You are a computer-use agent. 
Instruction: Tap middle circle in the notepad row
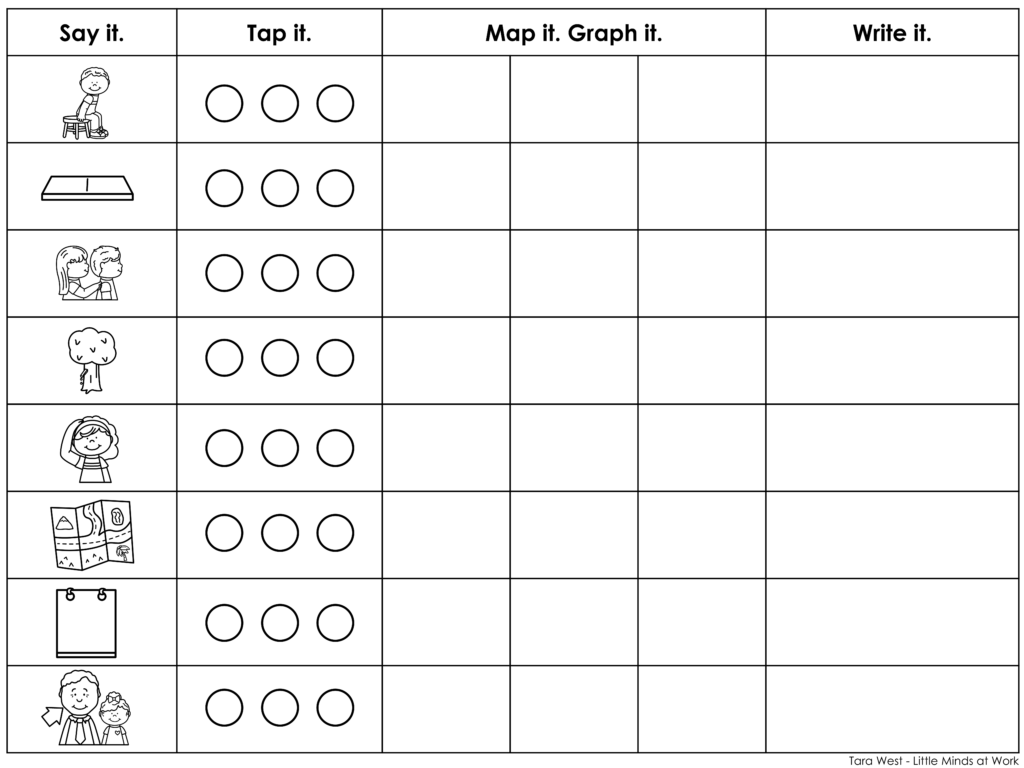280,621
